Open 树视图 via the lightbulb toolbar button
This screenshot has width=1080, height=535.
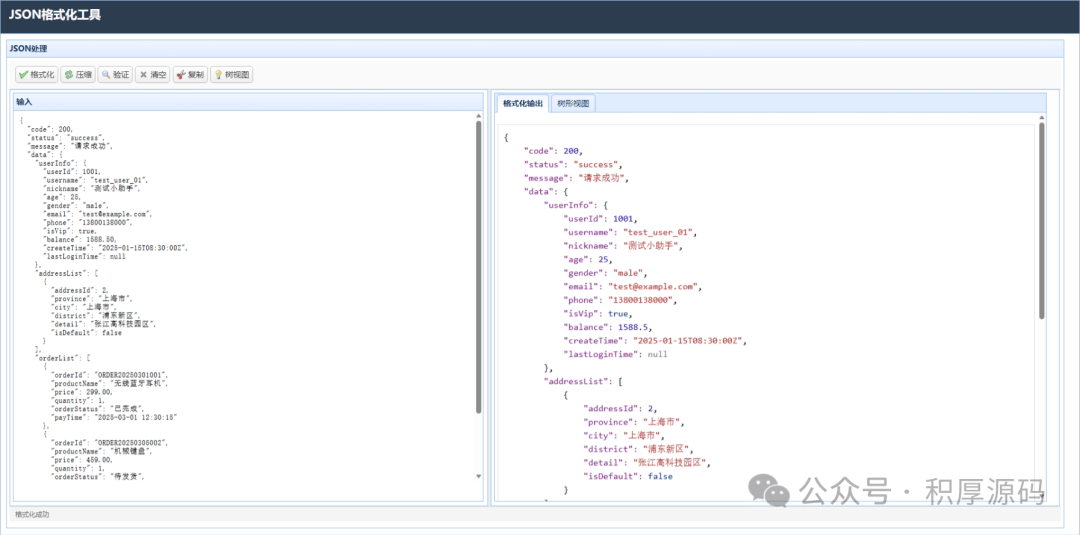[x=231, y=74]
